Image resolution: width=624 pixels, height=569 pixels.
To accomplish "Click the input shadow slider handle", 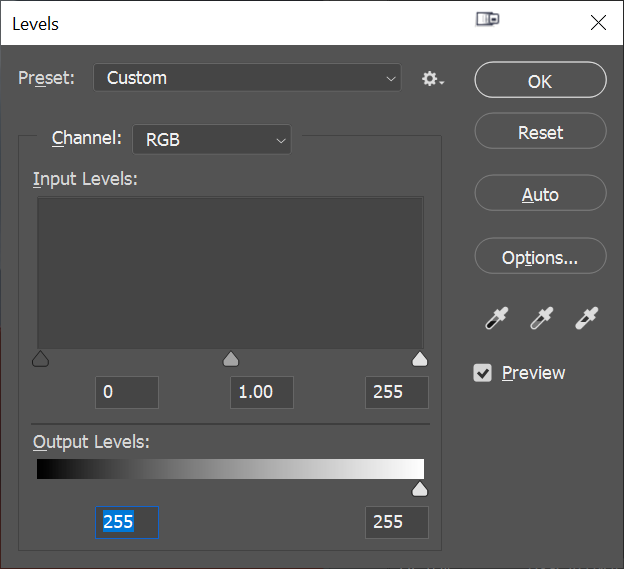I will (40, 359).
